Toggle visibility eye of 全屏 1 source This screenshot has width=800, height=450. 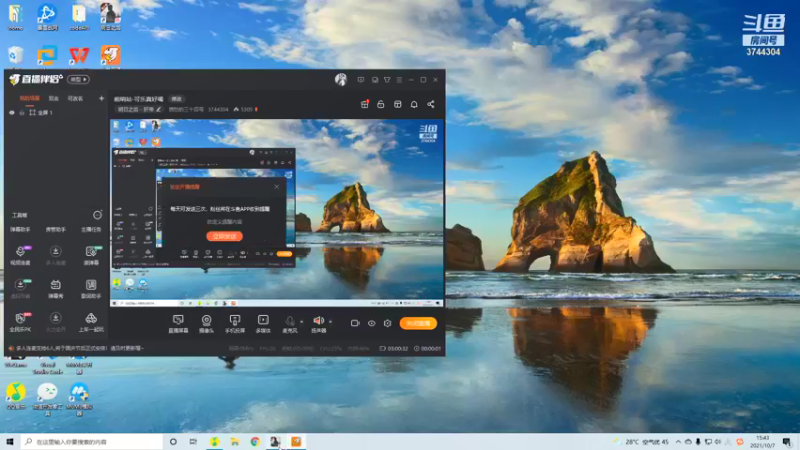point(12,113)
